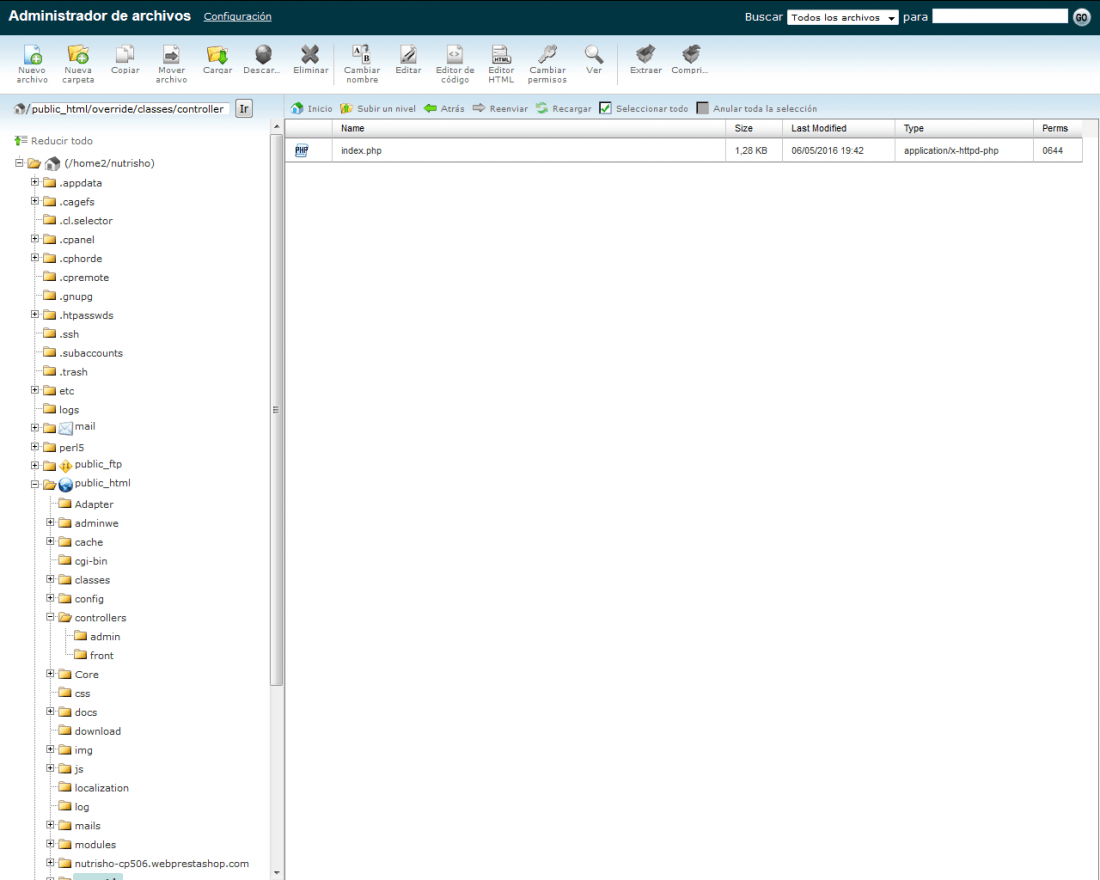Screen dimensions: 1100x880
Task: Sort by Last Modified column header
Action: tap(838, 128)
